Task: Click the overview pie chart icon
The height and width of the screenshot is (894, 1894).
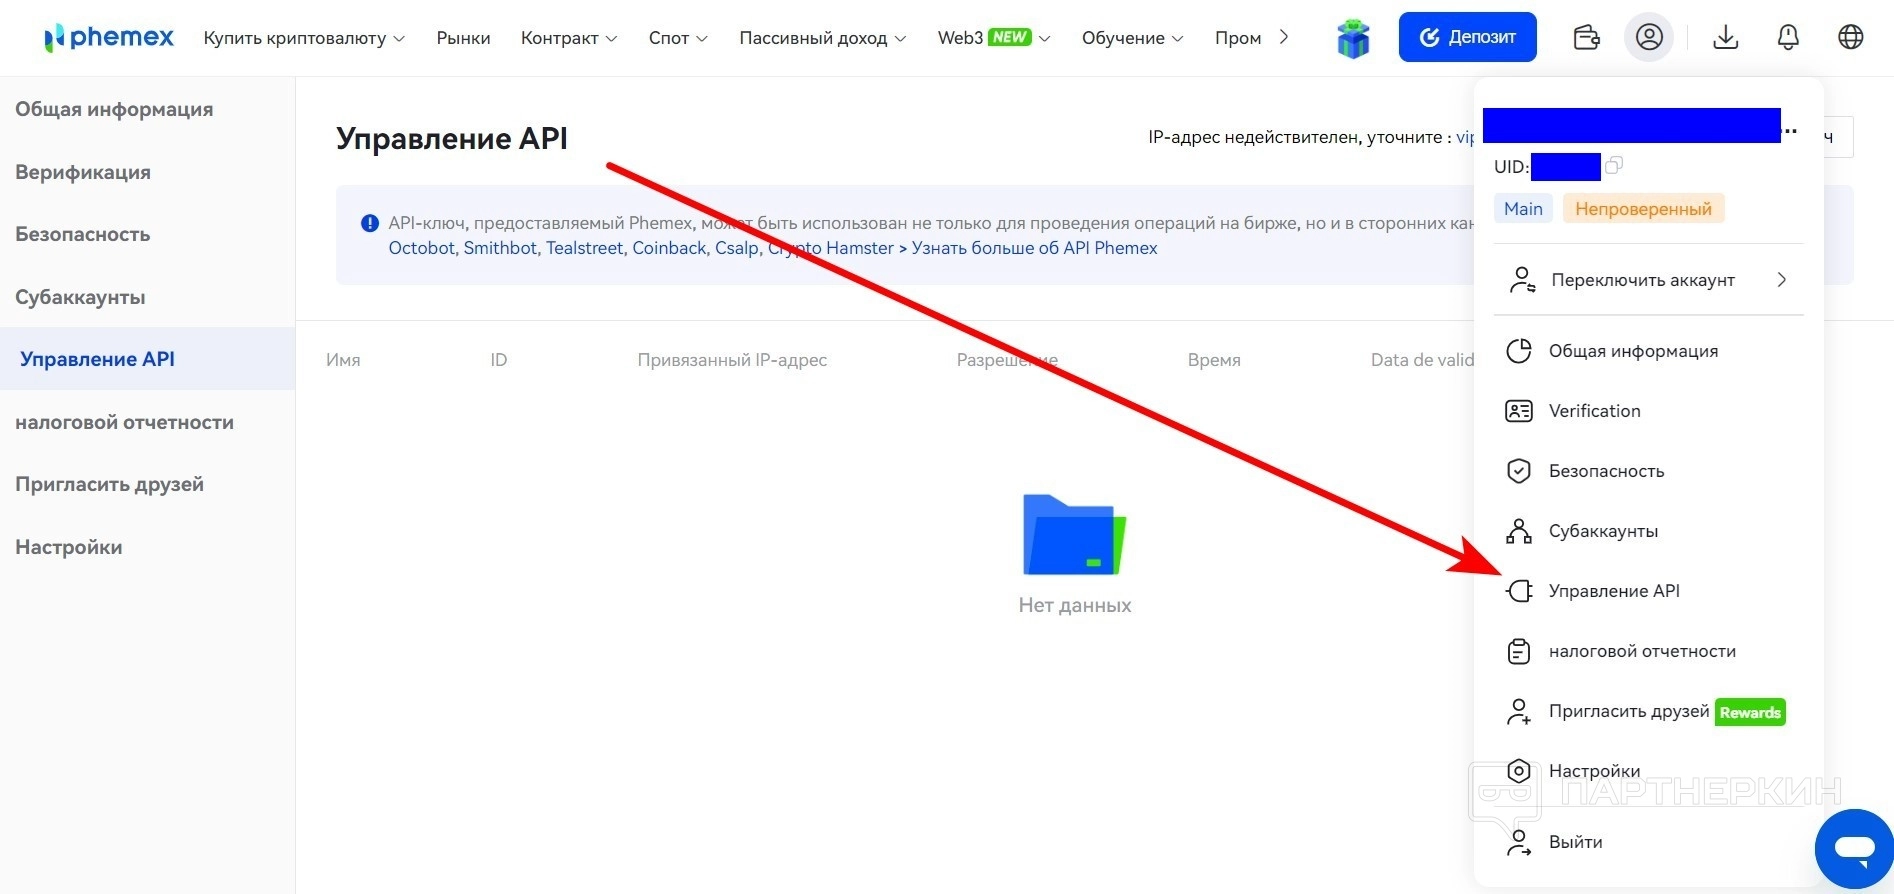Action: pyautogui.click(x=1519, y=351)
